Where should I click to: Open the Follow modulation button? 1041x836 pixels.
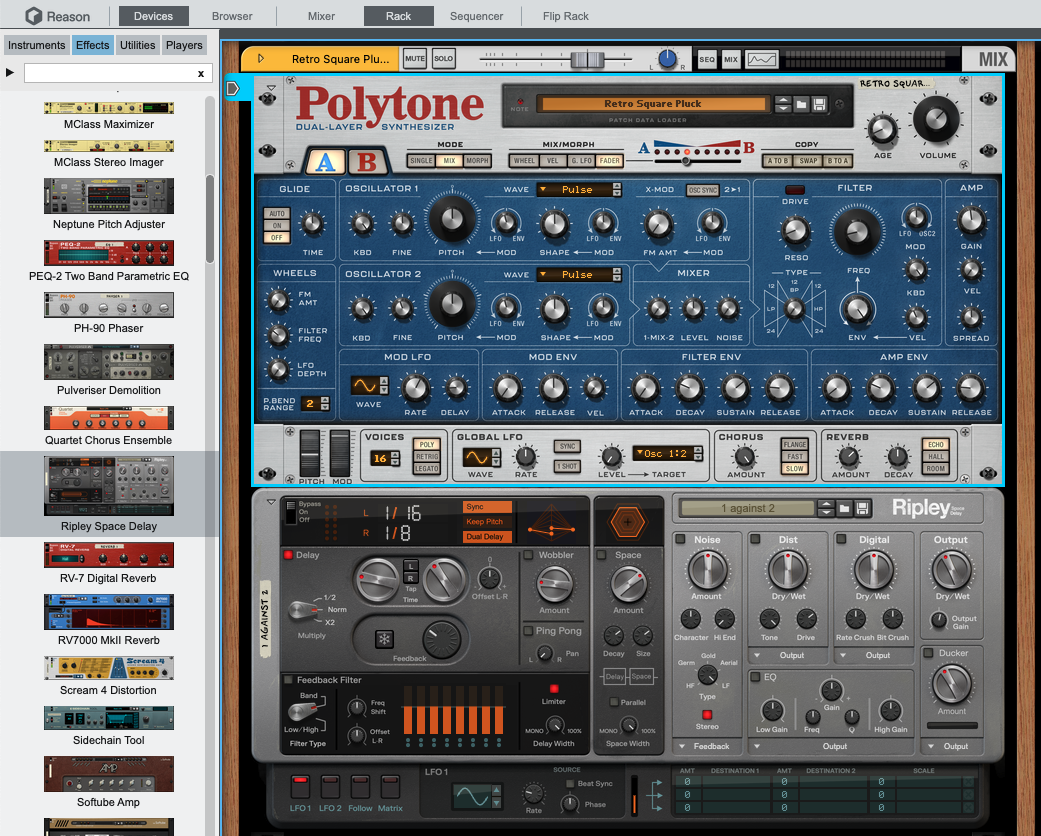pos(360,787)
